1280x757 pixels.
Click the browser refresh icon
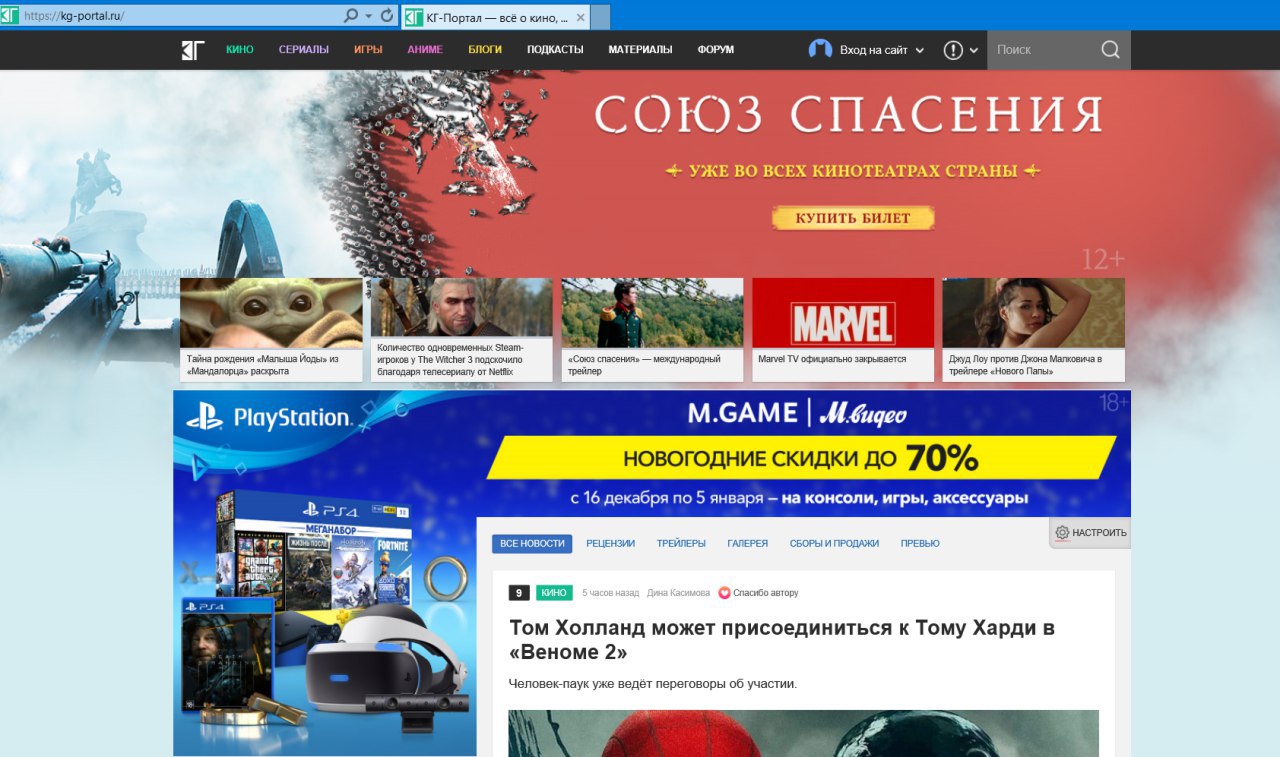coord(387,16)
